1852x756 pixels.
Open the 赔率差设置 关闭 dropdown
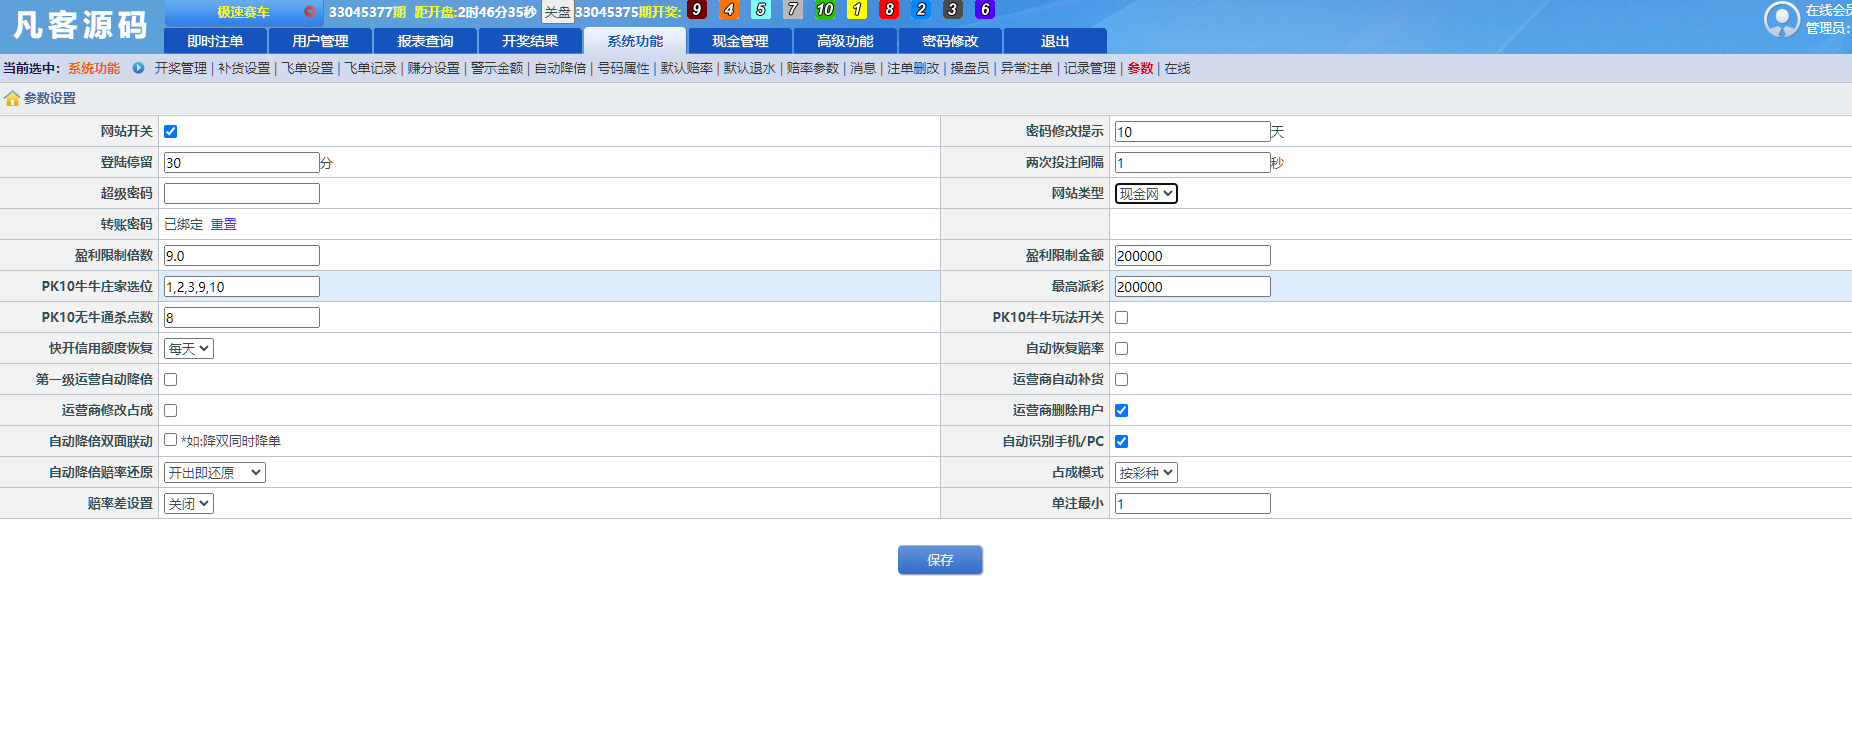189,503
